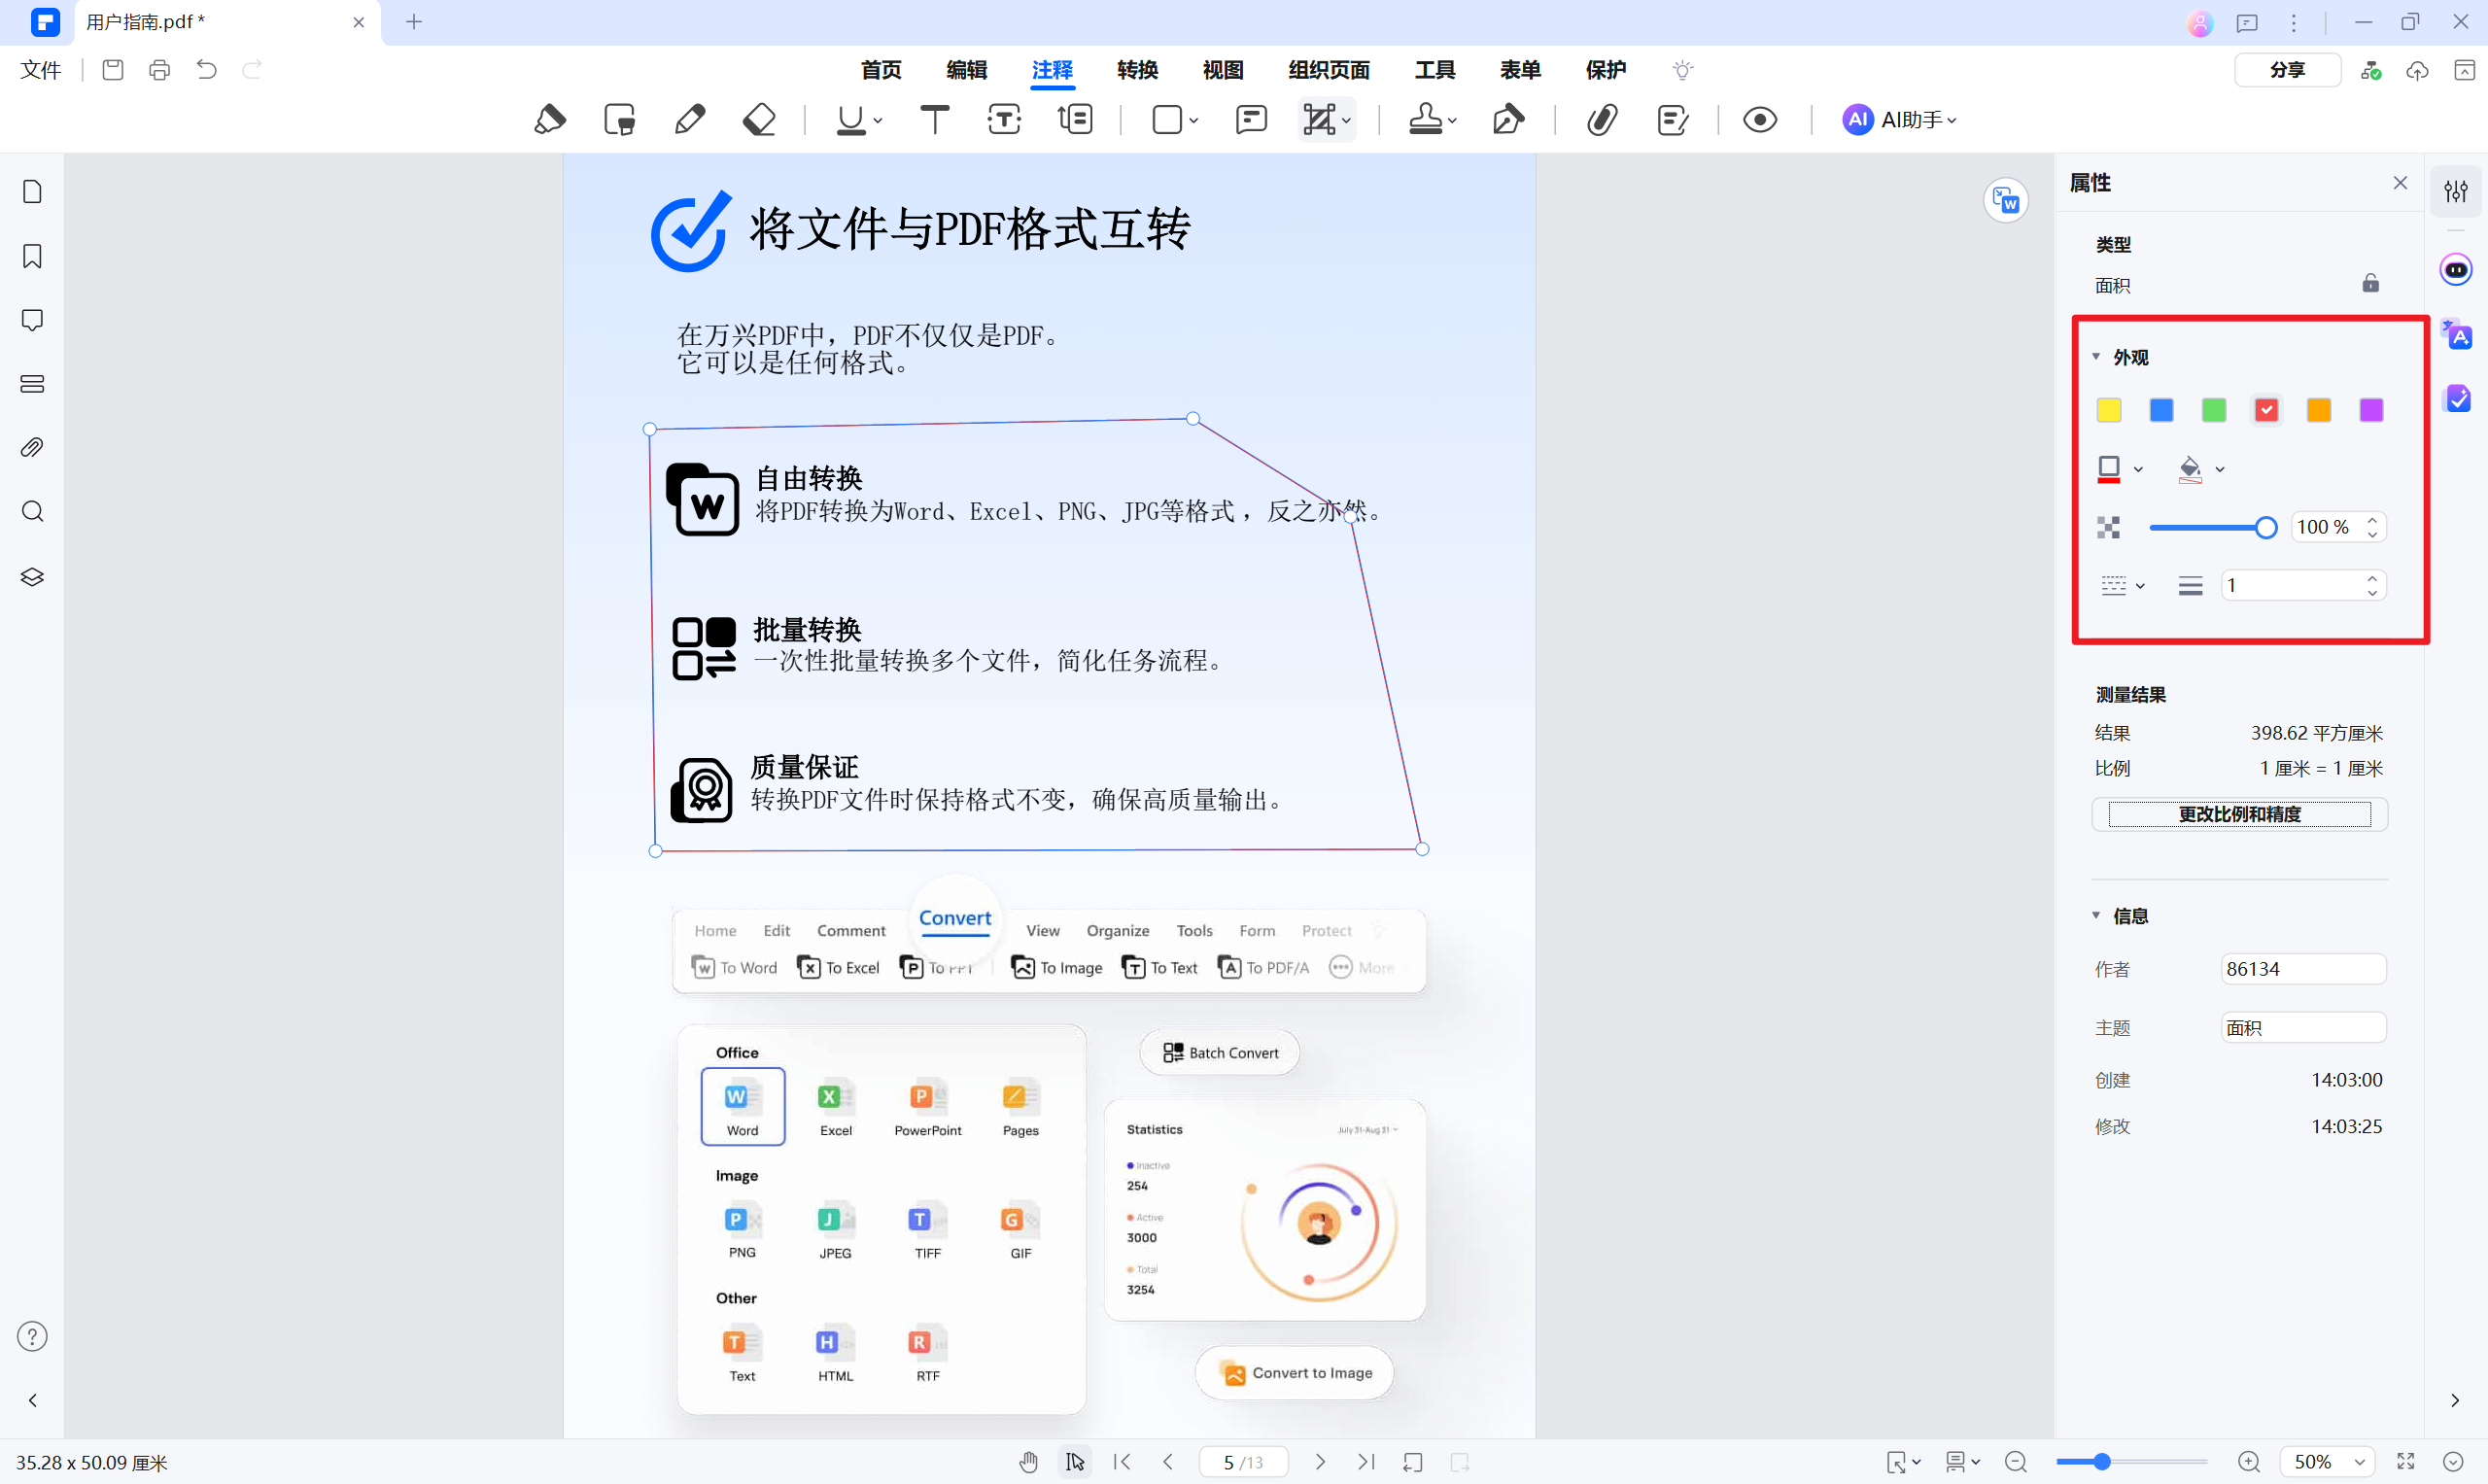Activate the hand pan tool at bottom
2488x1484 pixels.
tap(1028, 1461)
